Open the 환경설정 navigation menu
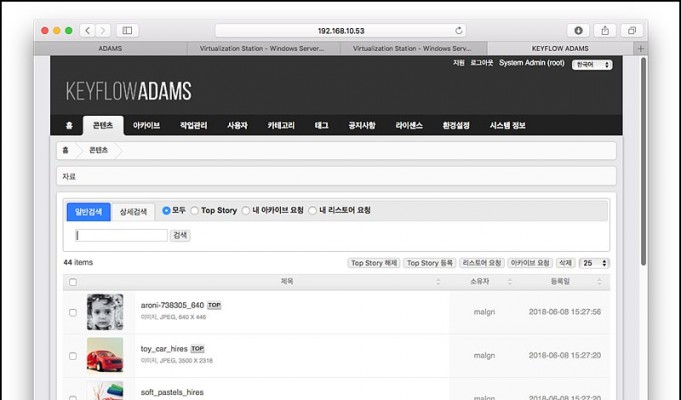The height and width of the screenshot is (400, 681). coord(456,126)
